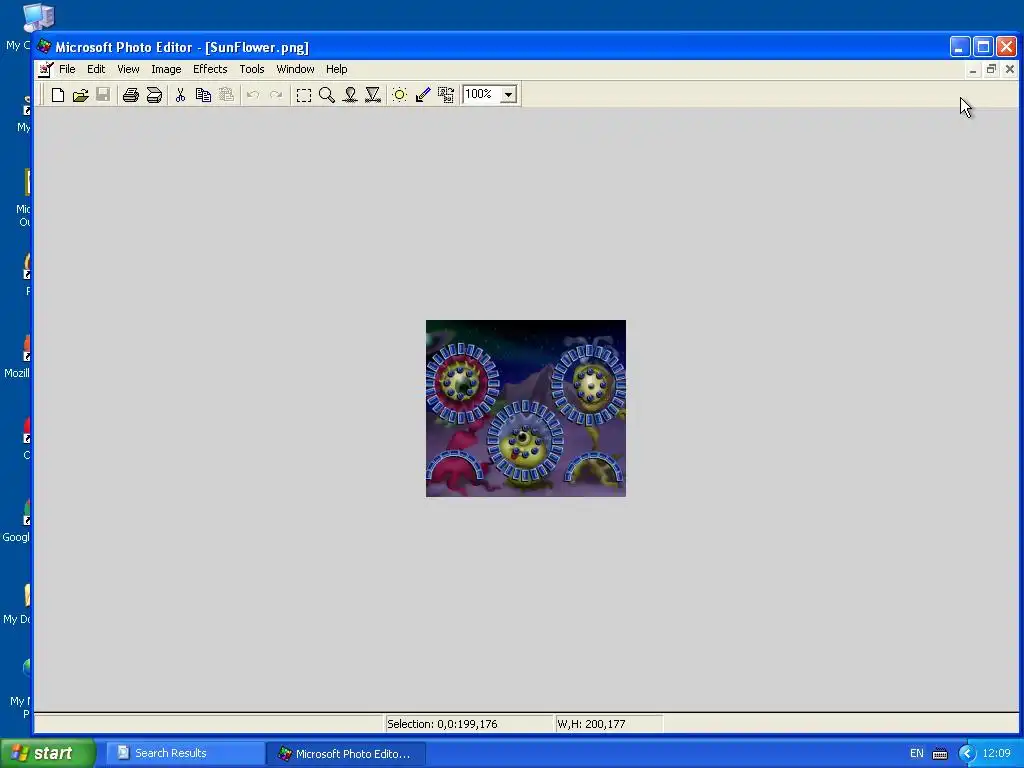Click the SunFlower.png image on the canvas
1024x768 pixels.
click(x=526, y=408)
